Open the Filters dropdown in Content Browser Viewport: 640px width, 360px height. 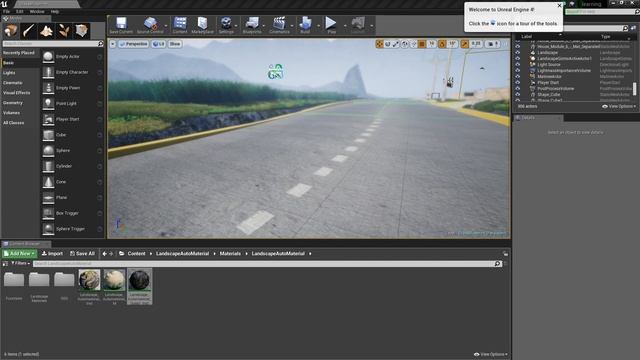[x=20, y=264]
